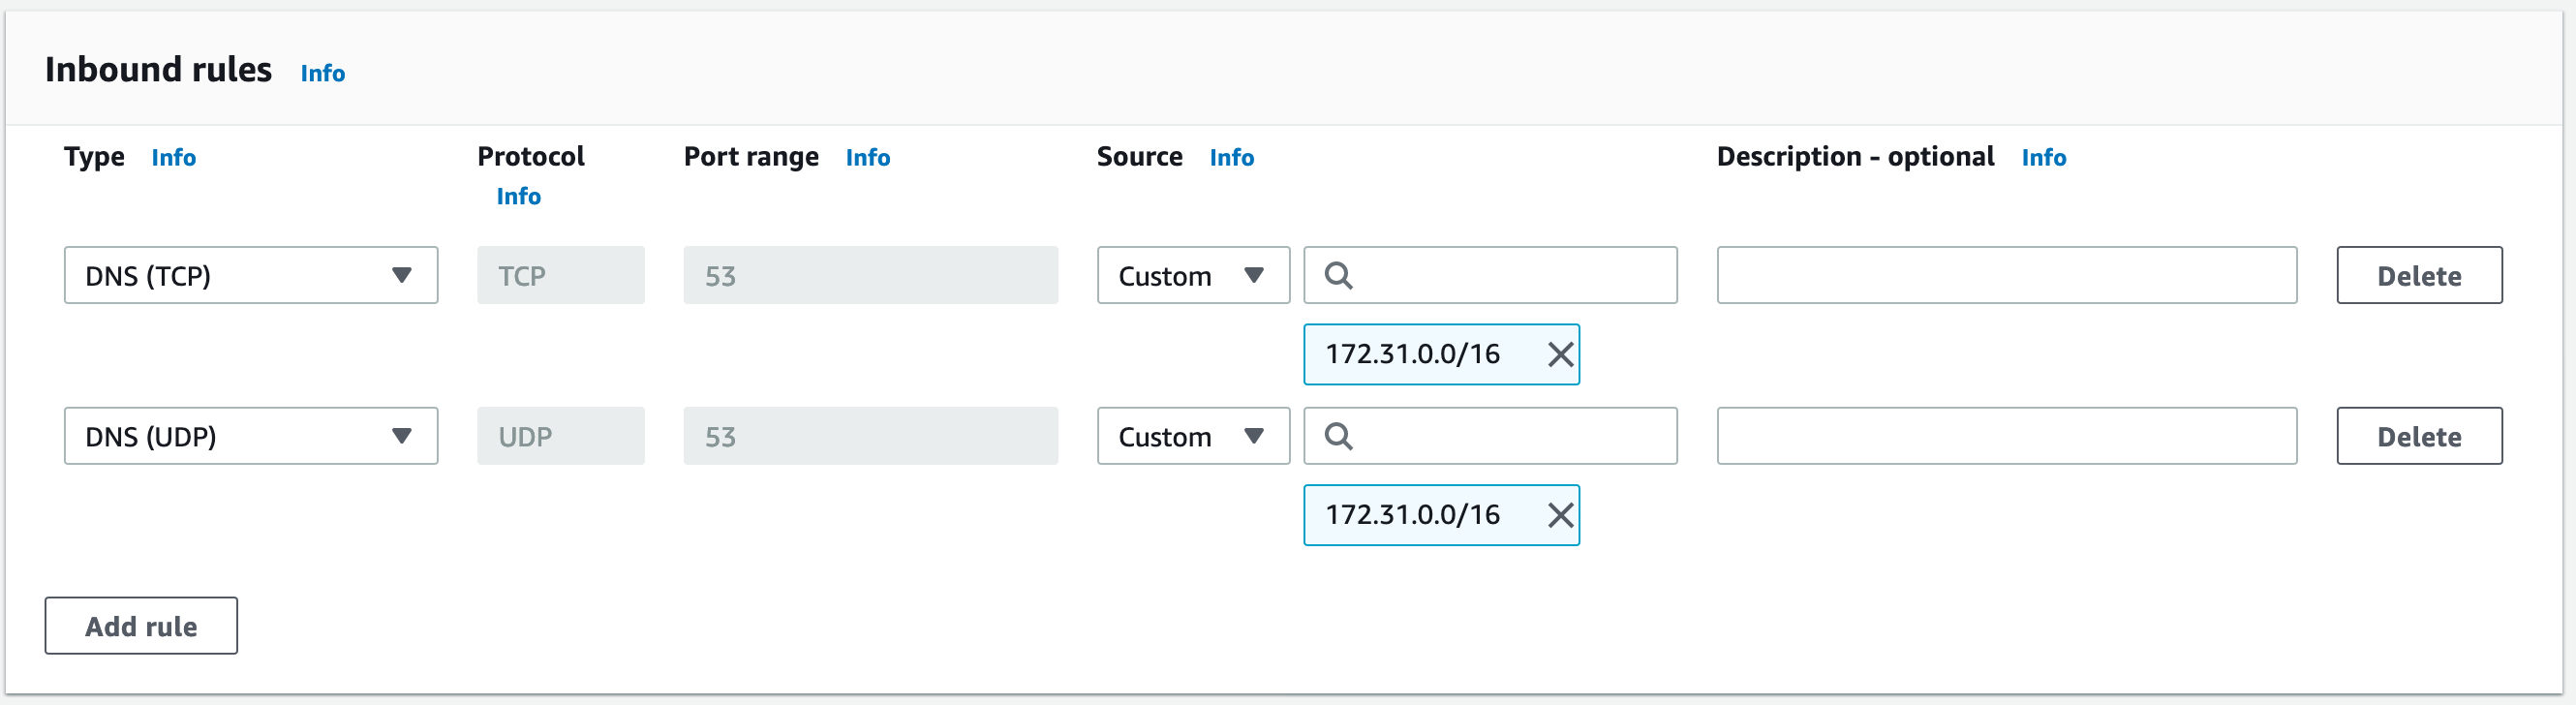Open the Info link next to Port range
Image resolution: width=2576 pixels, height=705 pixels.
coord(867,158)
